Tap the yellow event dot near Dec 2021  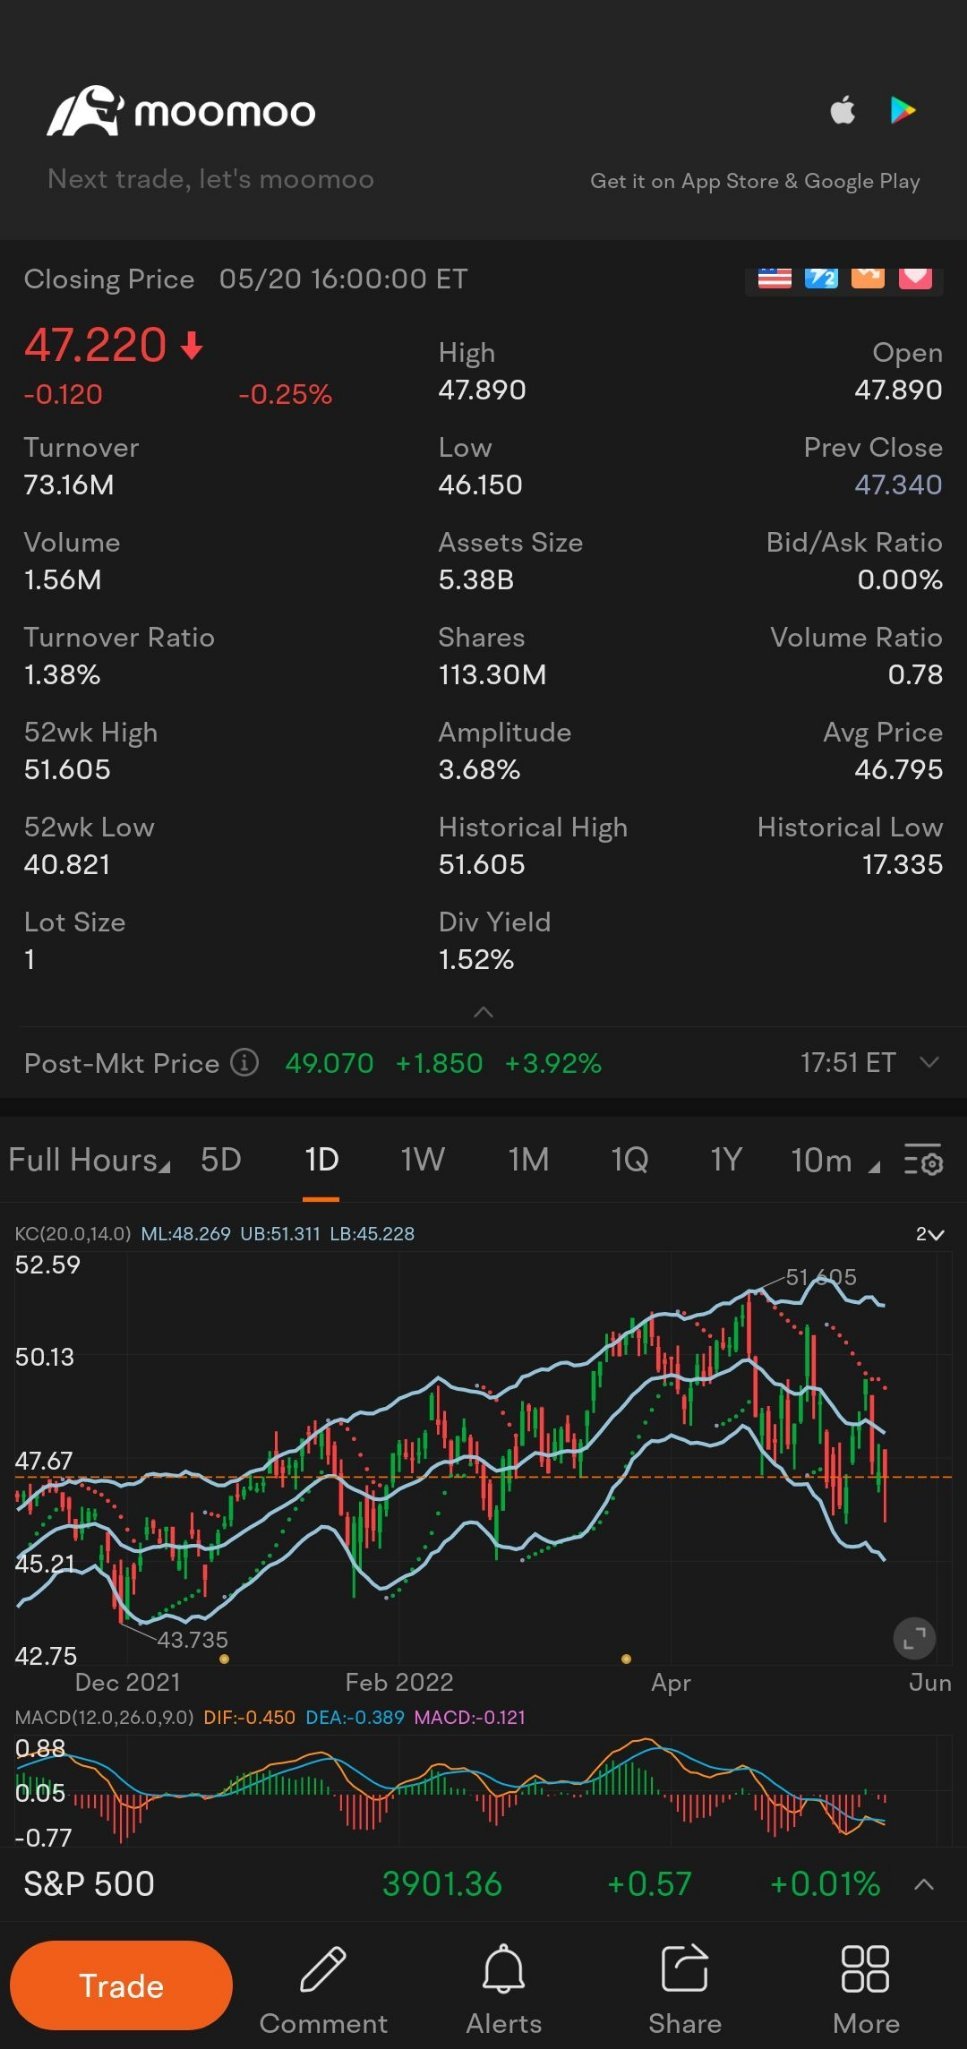click(x=224, y=1659)
